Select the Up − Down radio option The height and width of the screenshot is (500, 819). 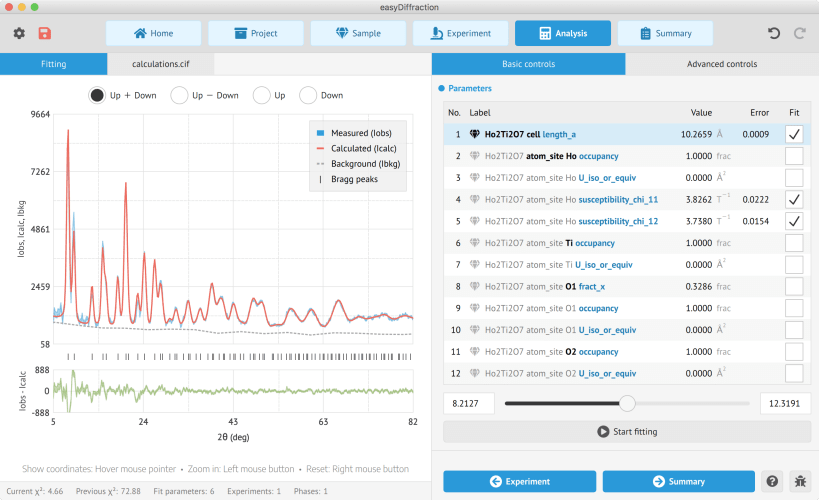179,96
